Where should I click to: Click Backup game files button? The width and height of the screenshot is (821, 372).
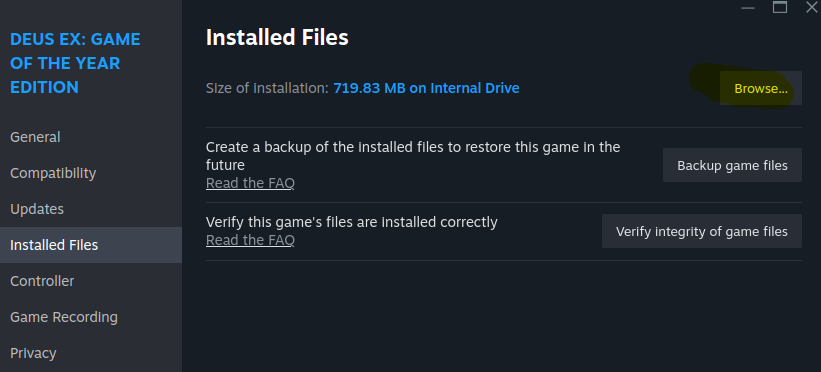[732, 165]
